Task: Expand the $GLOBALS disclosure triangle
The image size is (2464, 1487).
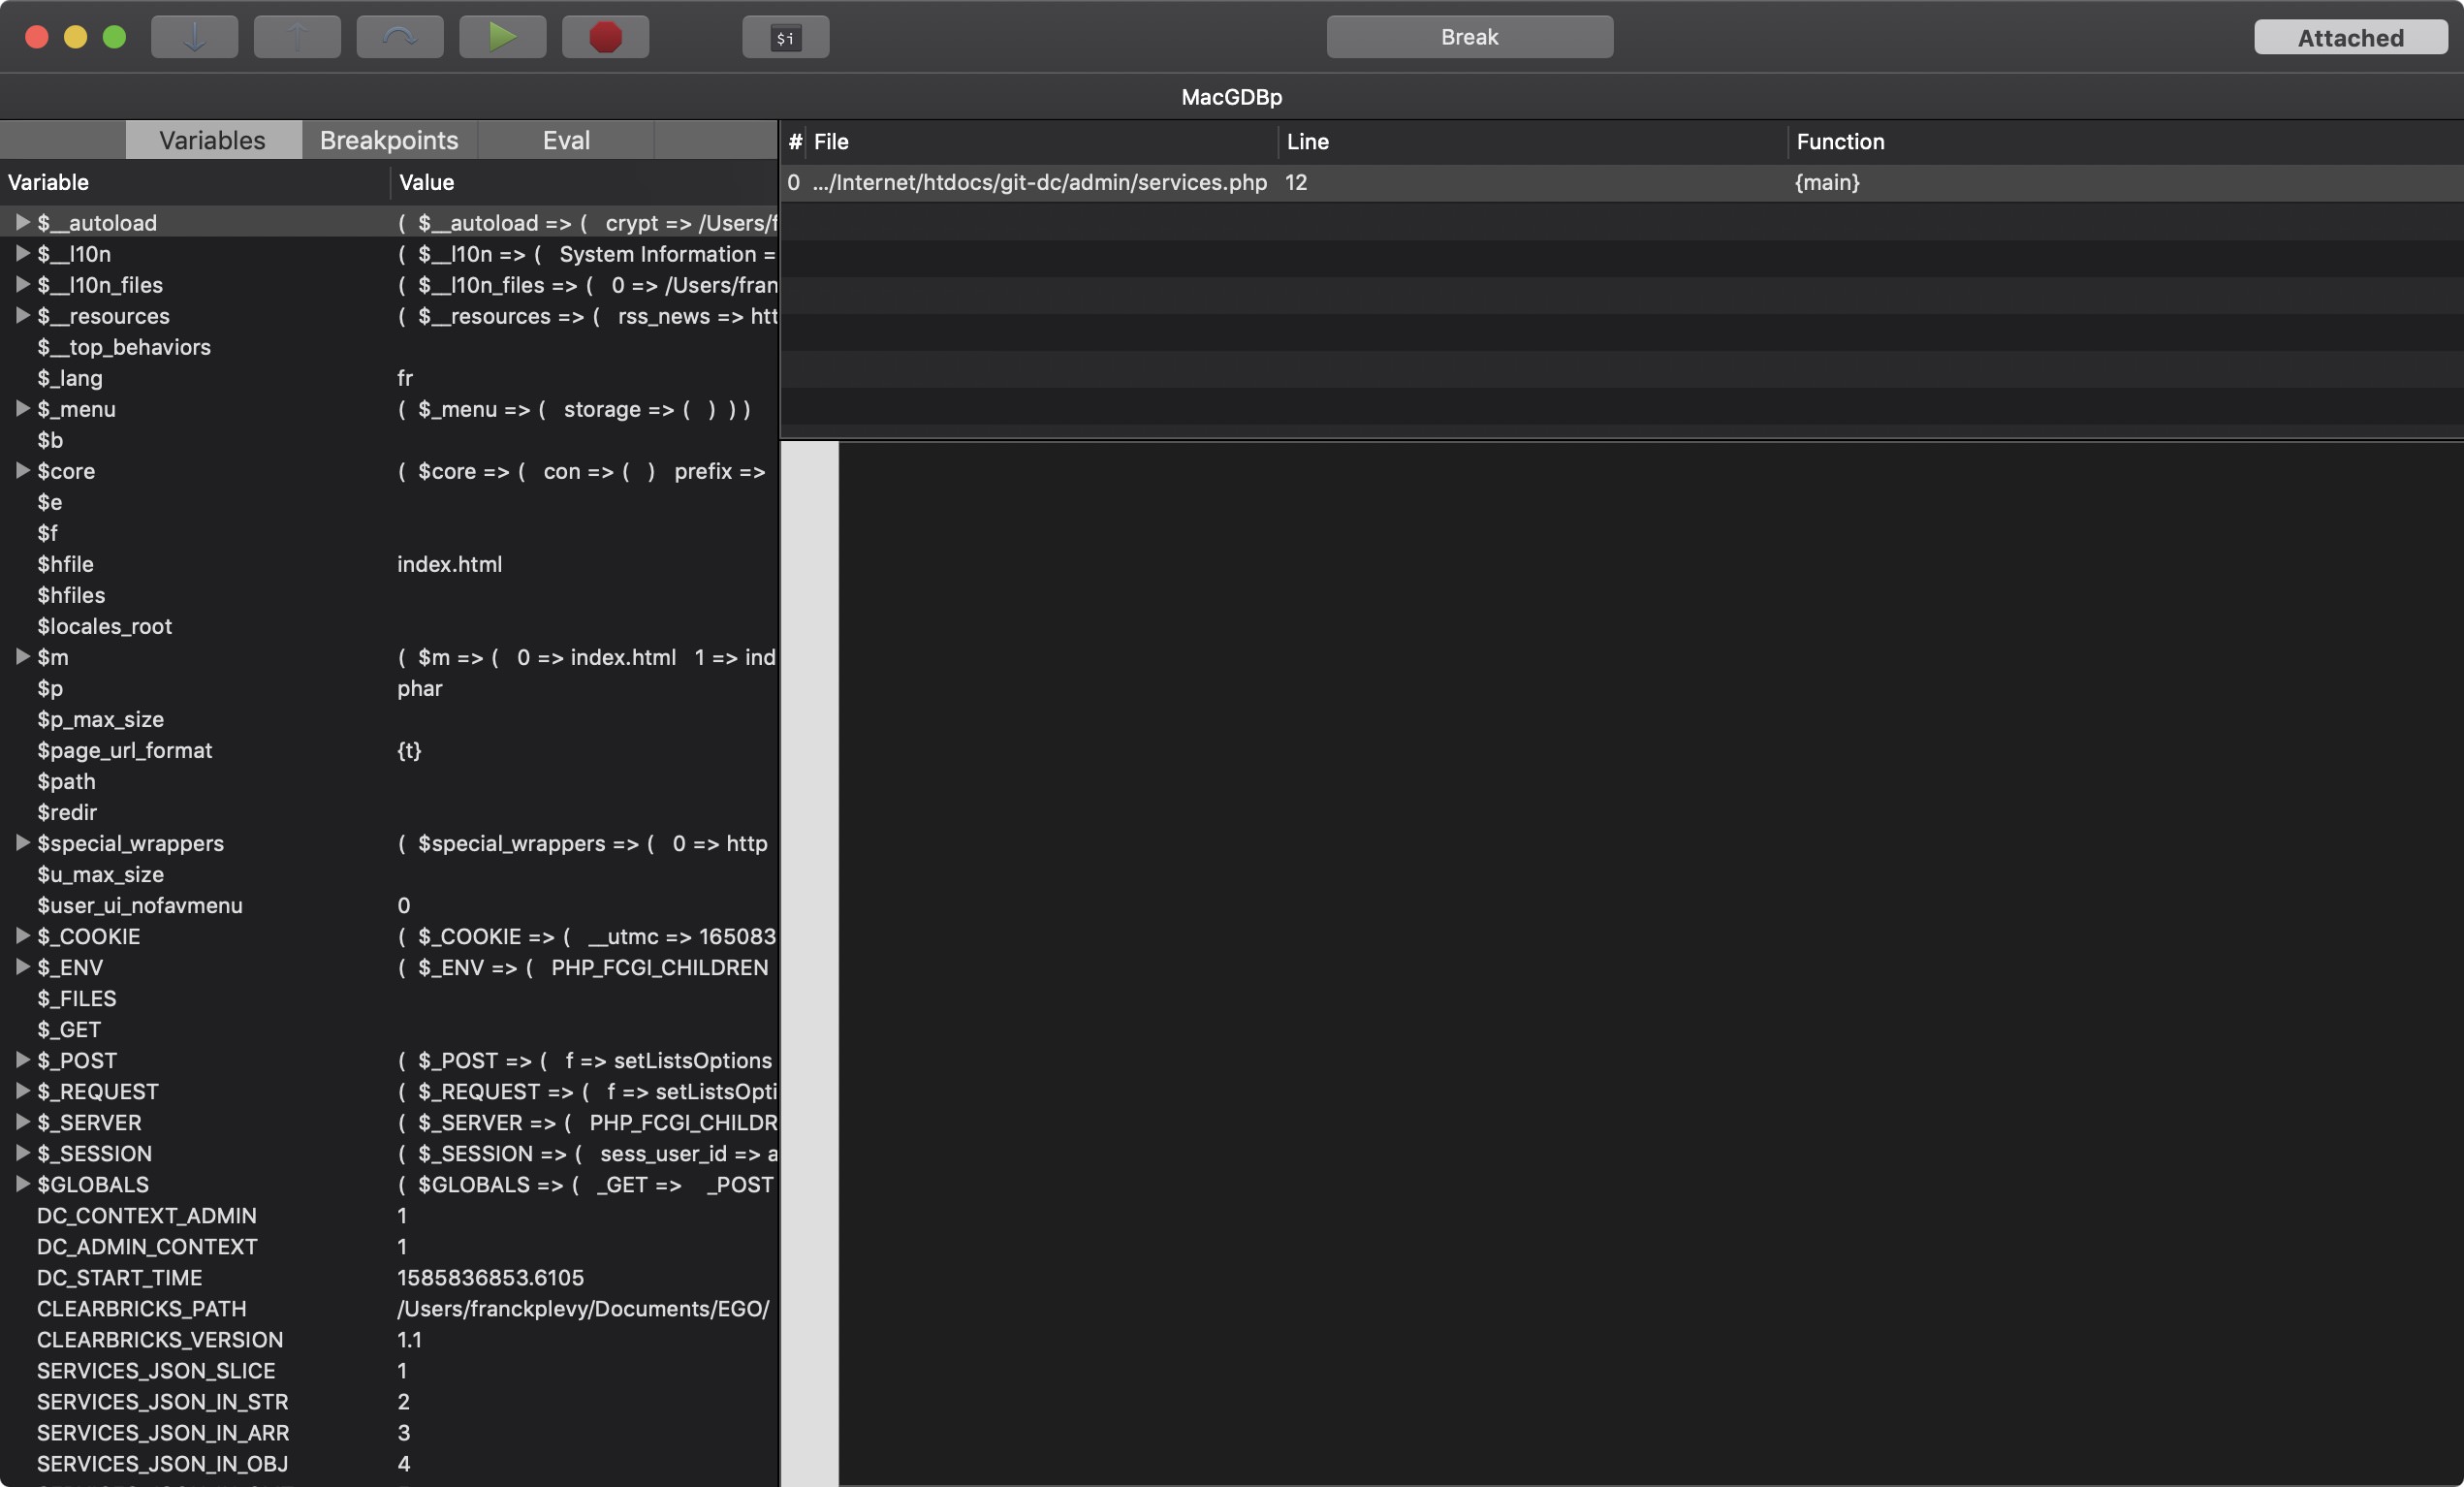Action: pyautogui.click(x=22, y=1183)
